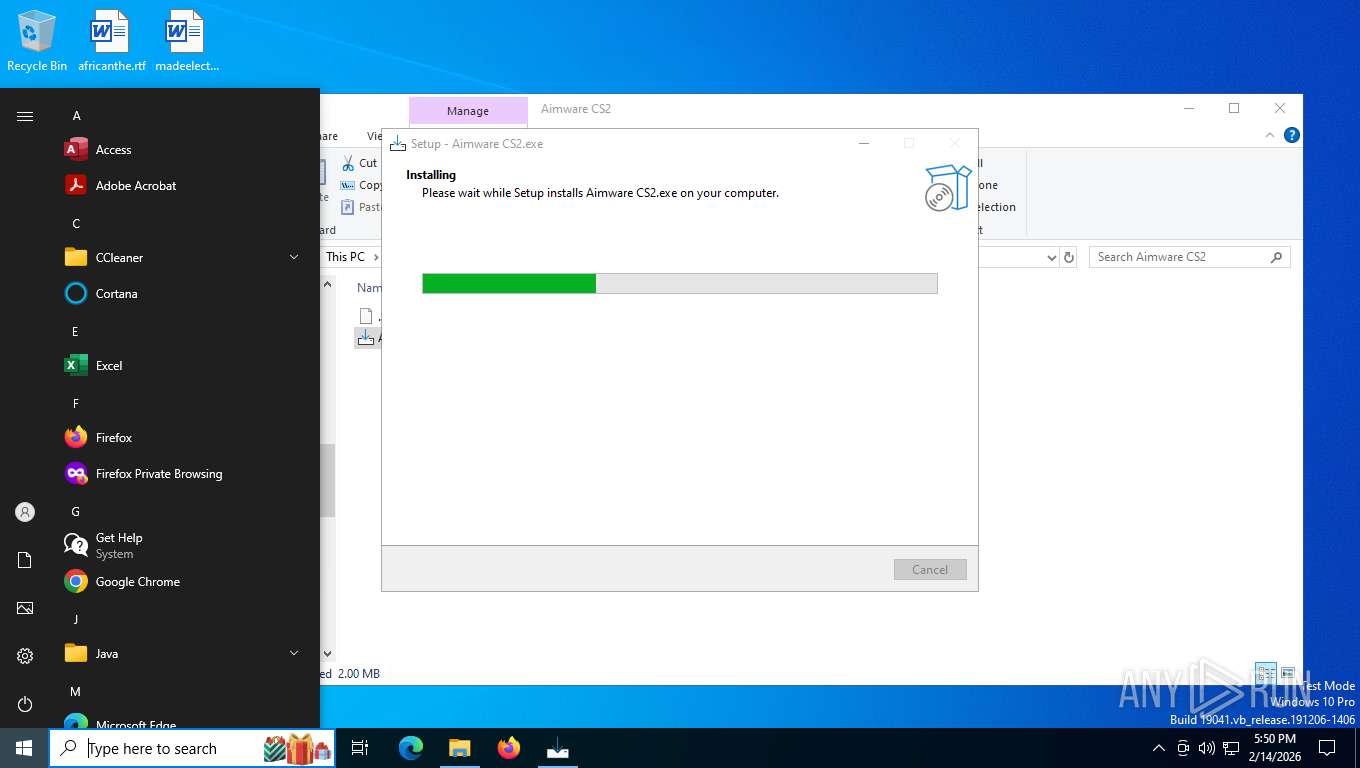Click Cut in Explorer ribbon

tap(360, 163)
